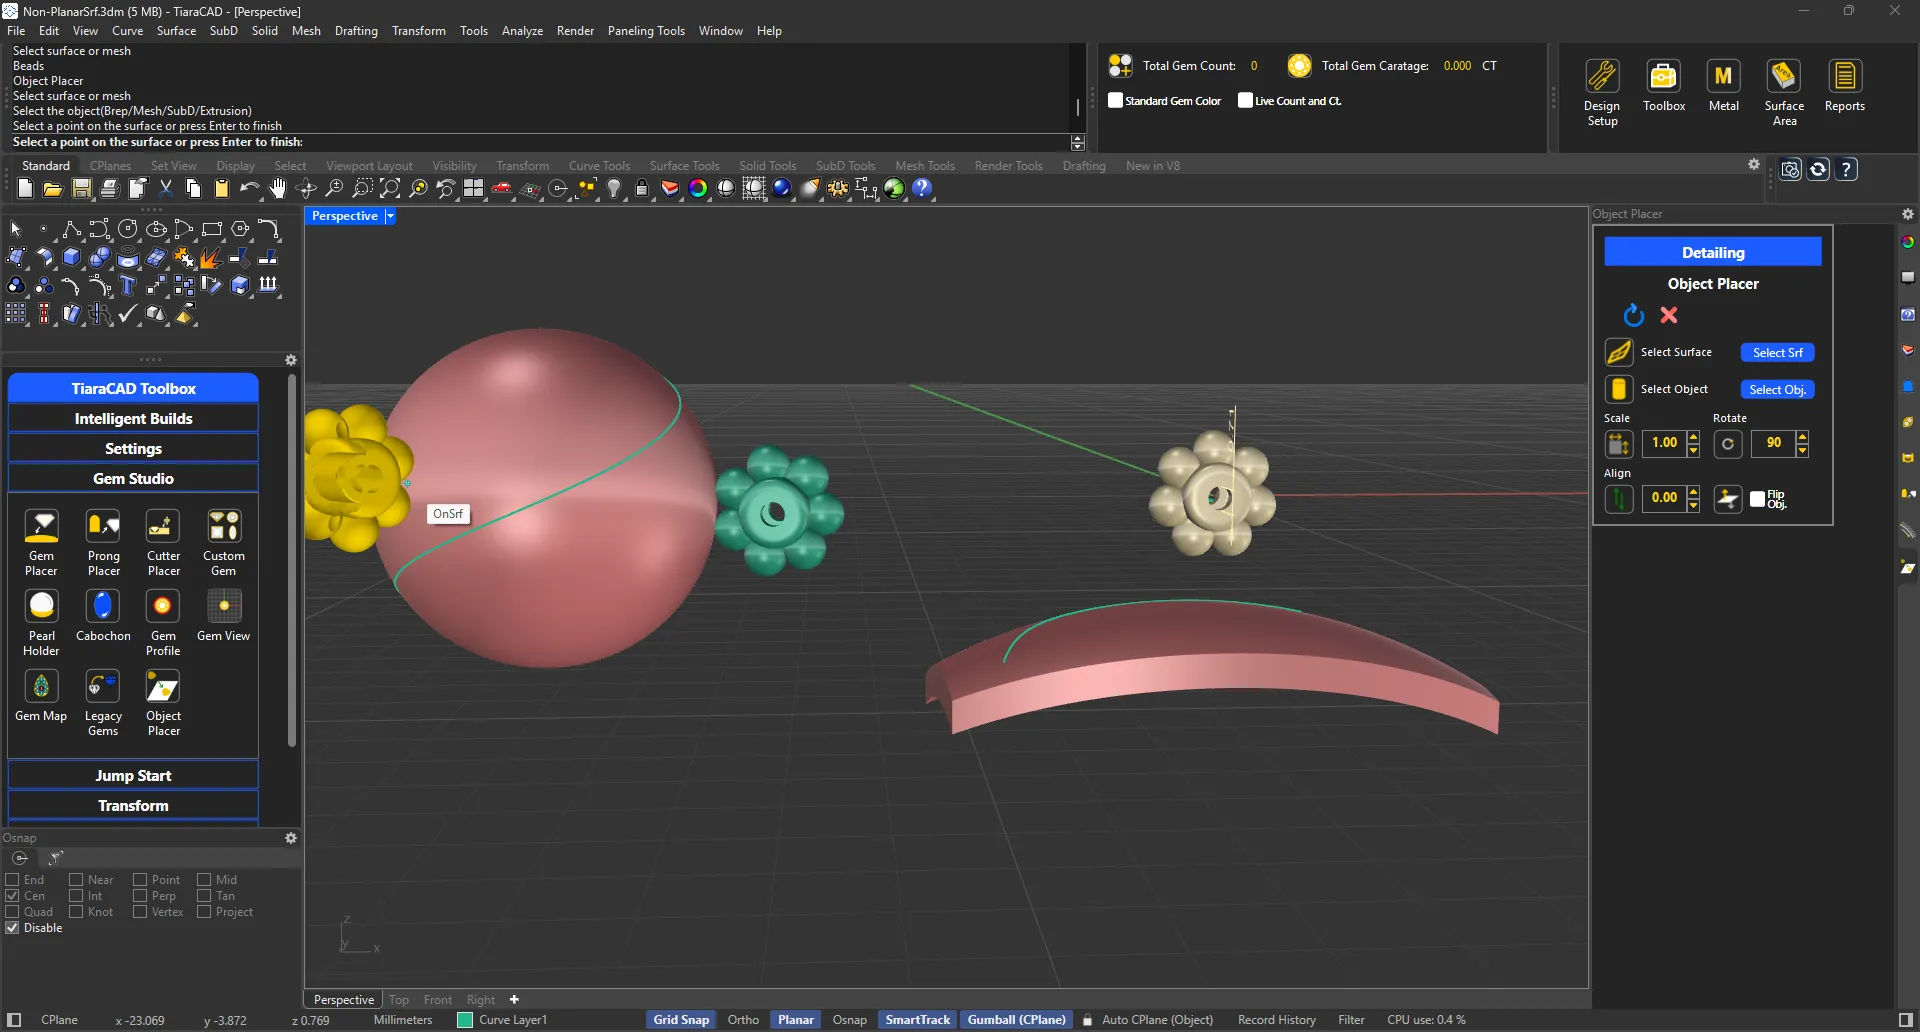Enable the Standard Gem Color checkbox
Viewport: 1920px width, 1032px height.
(1117, 100)
